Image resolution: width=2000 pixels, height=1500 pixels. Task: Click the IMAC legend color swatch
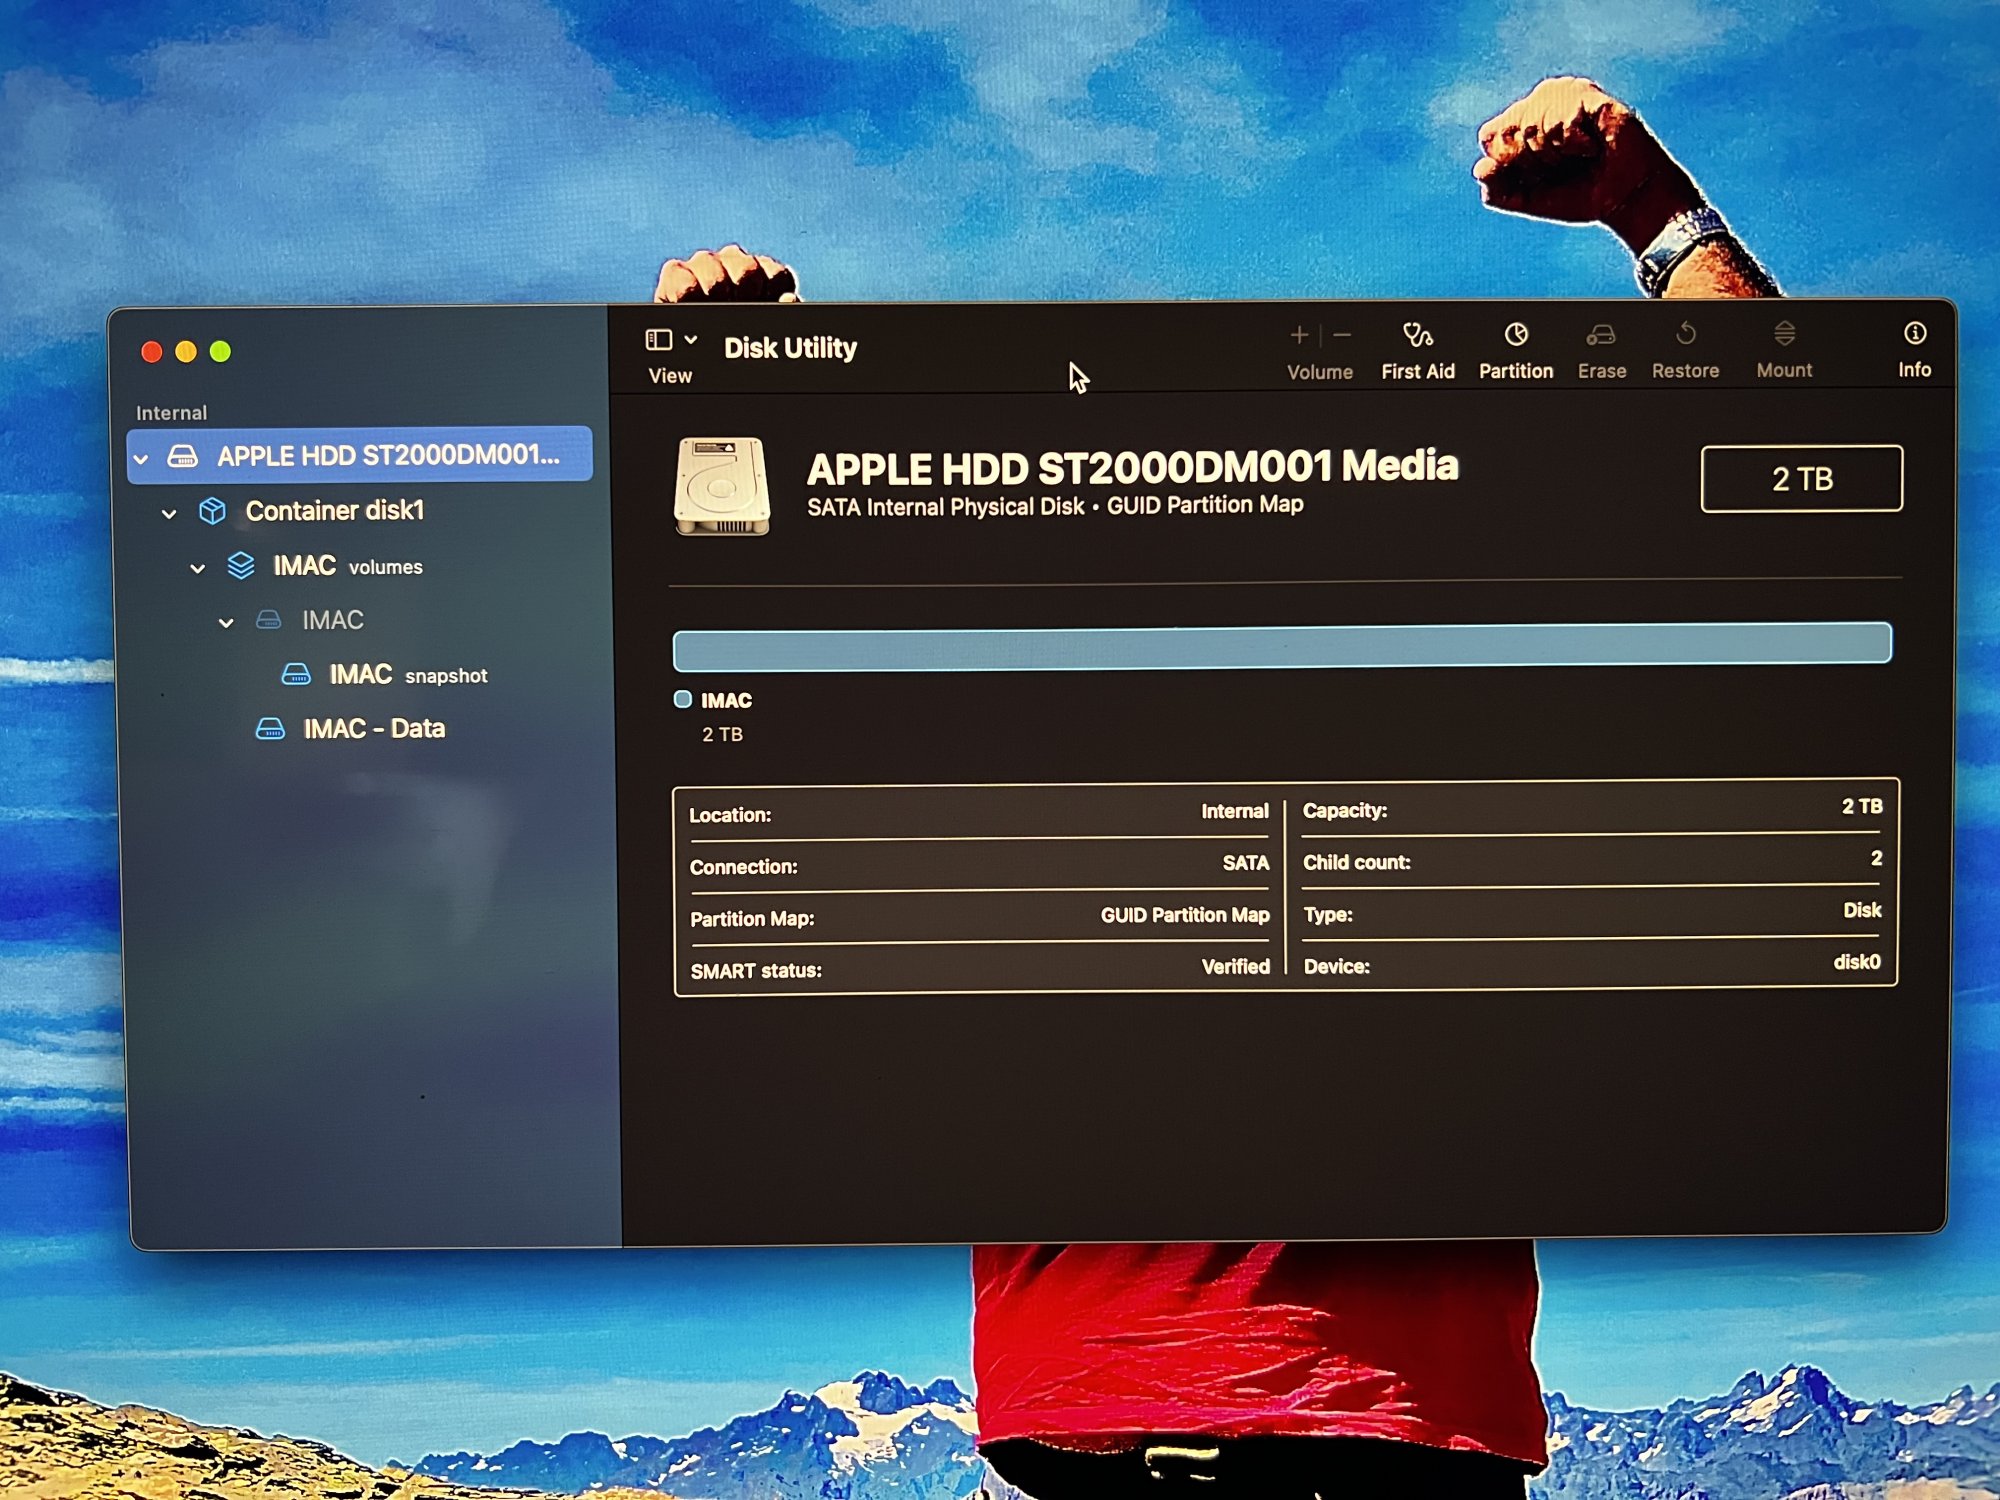point(683,700)
